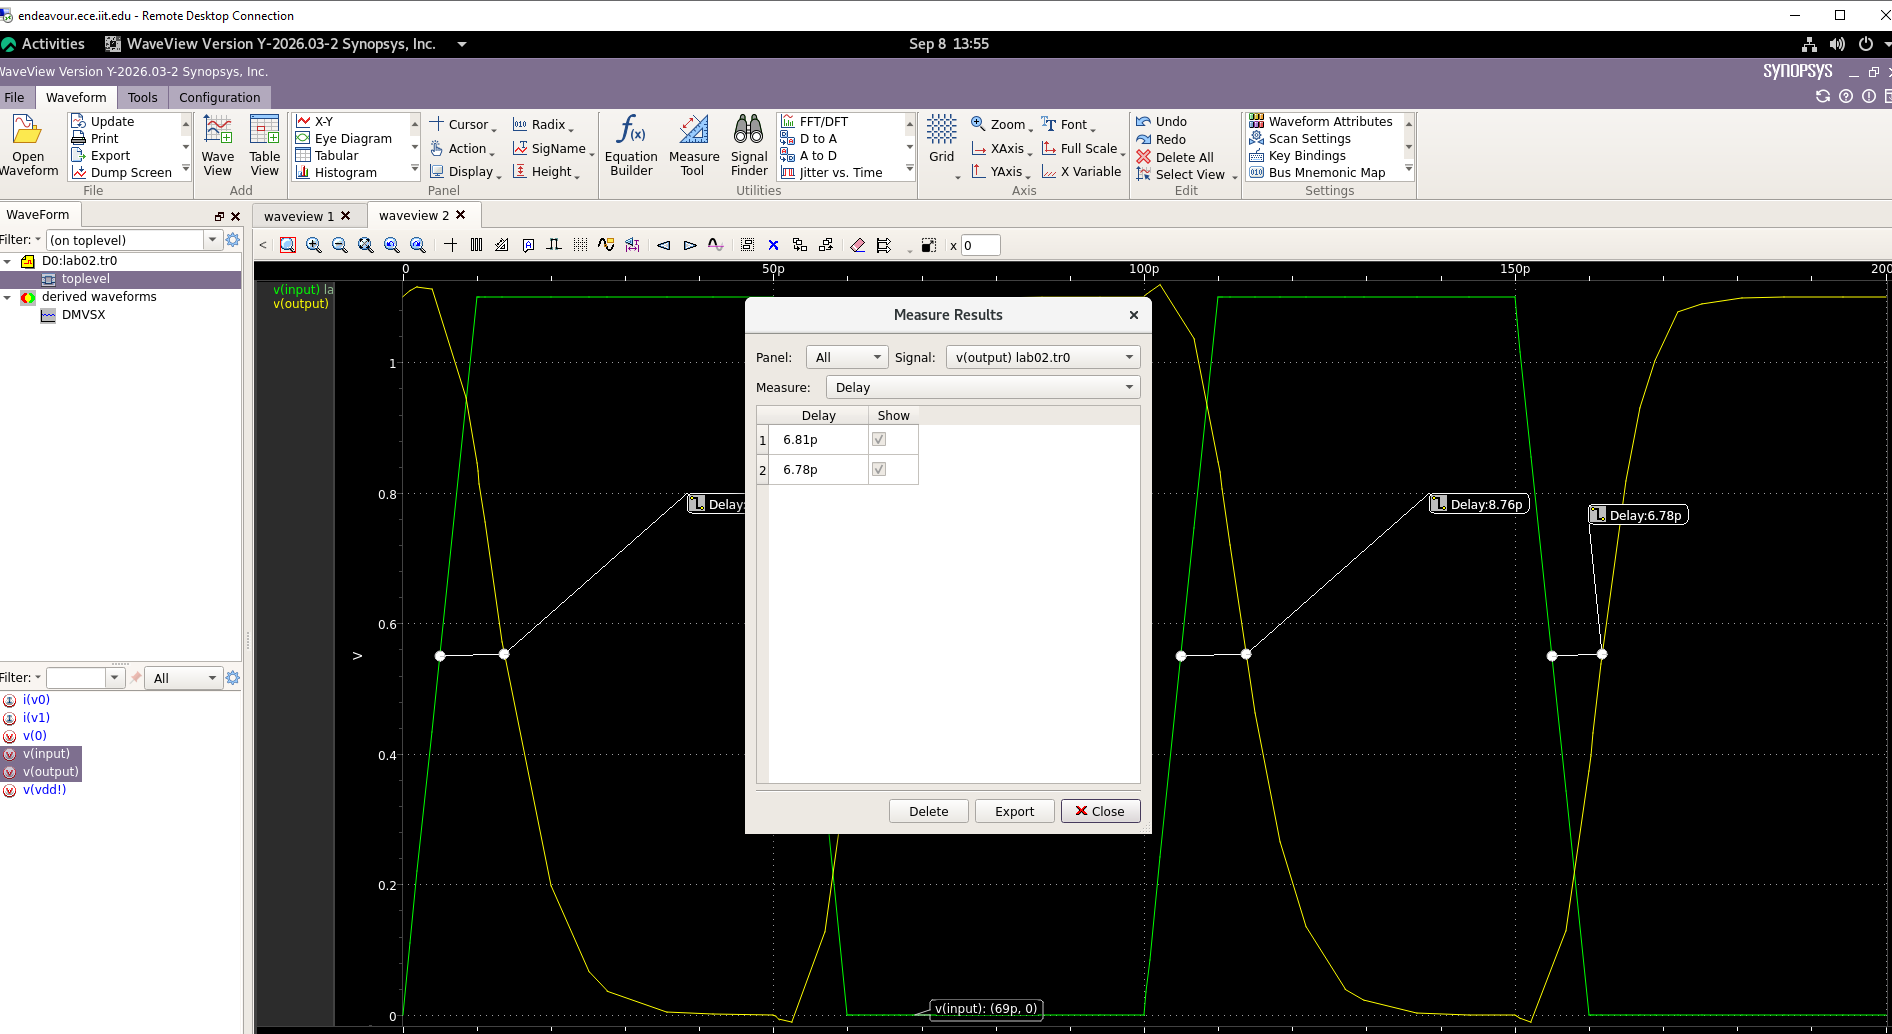Click zoom-to-fit icon in waveview toolbar
This screenshot has width=1892, height=1034.
coord(365,245)
